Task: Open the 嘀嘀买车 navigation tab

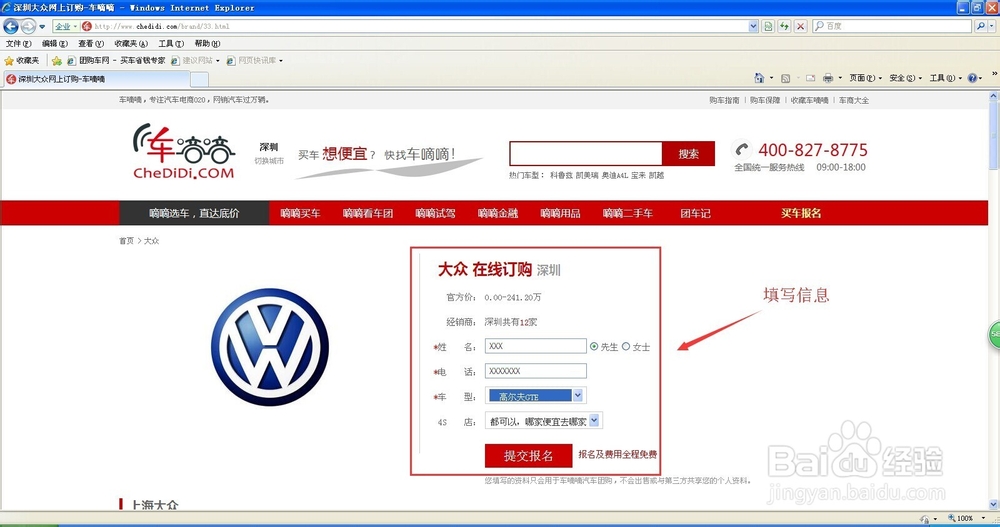Action: 300,213
